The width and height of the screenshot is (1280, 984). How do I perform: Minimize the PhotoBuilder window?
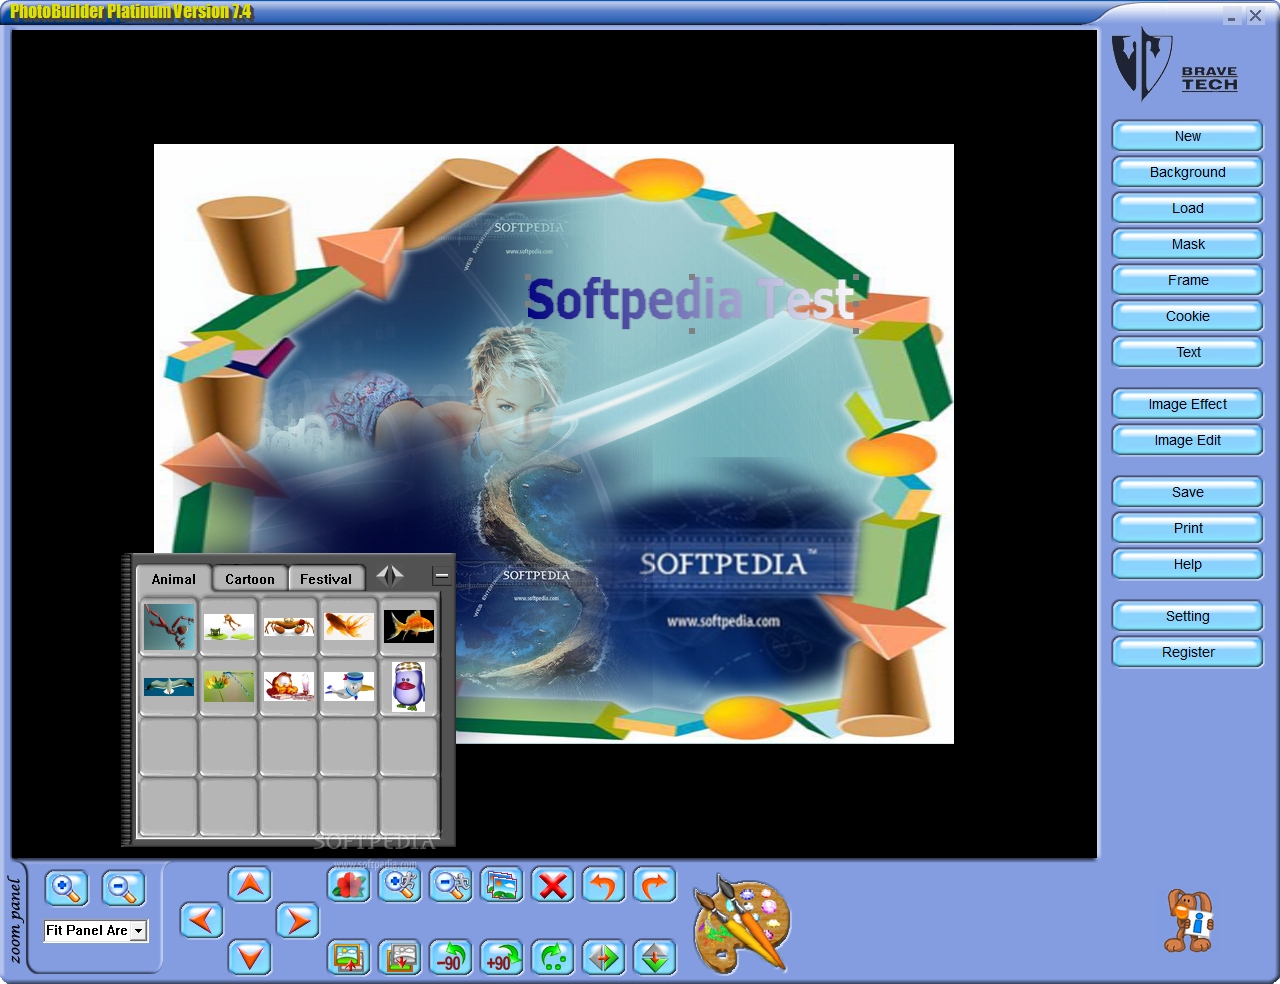(1232, 16)
